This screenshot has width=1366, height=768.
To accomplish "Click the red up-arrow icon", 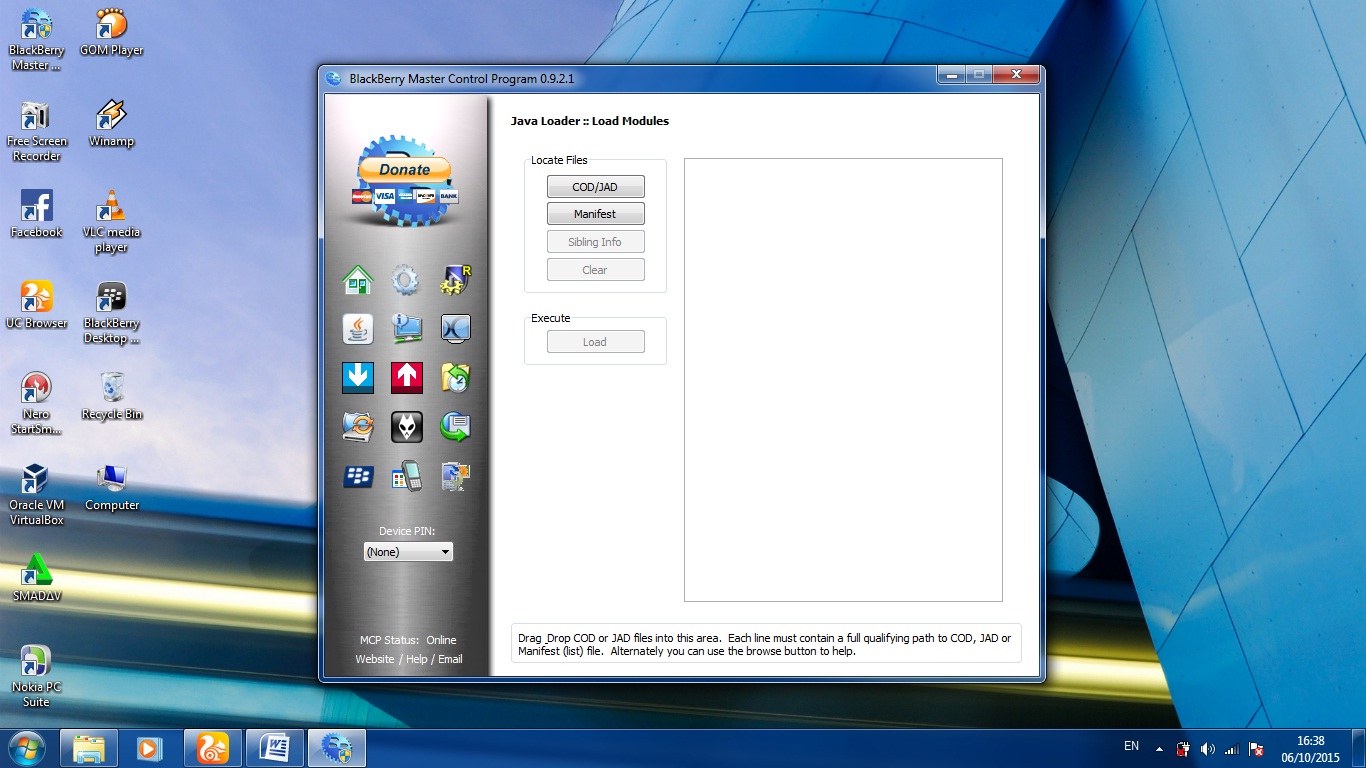I will (x=406, y=377).
